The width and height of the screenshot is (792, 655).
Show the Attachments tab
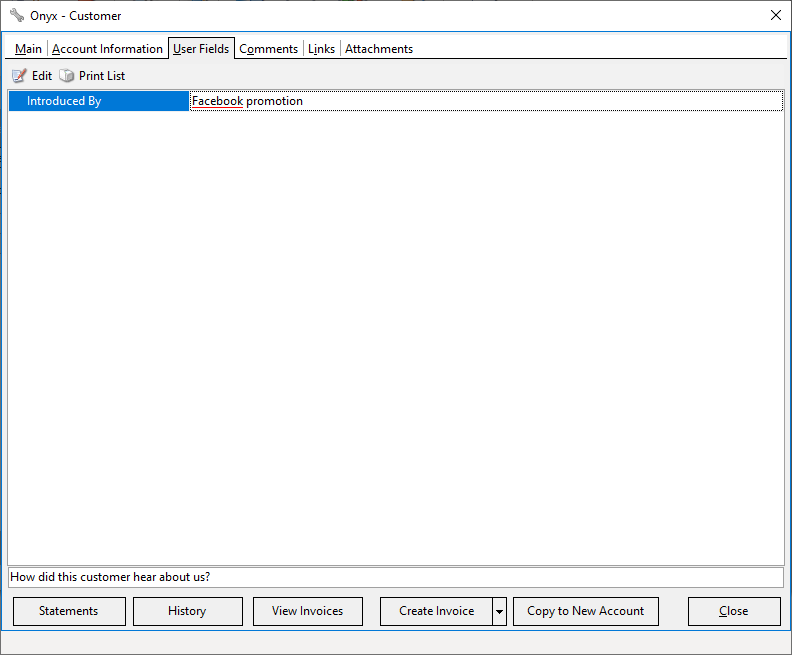[x=379, y=49]
